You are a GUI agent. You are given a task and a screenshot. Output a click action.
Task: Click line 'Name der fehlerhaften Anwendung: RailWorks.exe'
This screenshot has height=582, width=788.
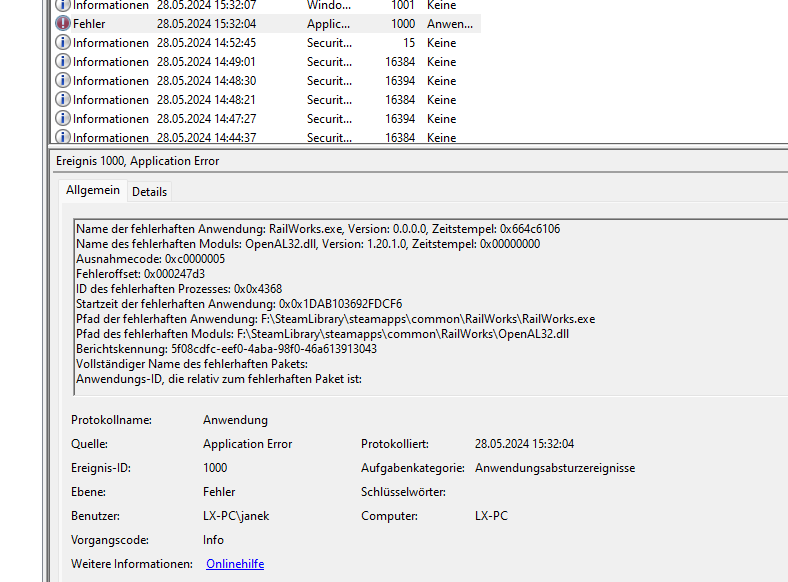pos(318,229)
